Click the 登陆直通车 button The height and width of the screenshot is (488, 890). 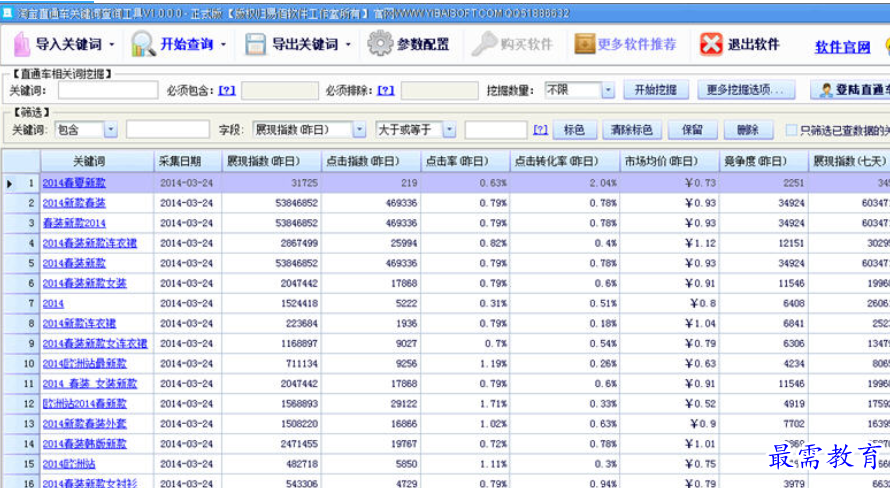pos(851,90)
